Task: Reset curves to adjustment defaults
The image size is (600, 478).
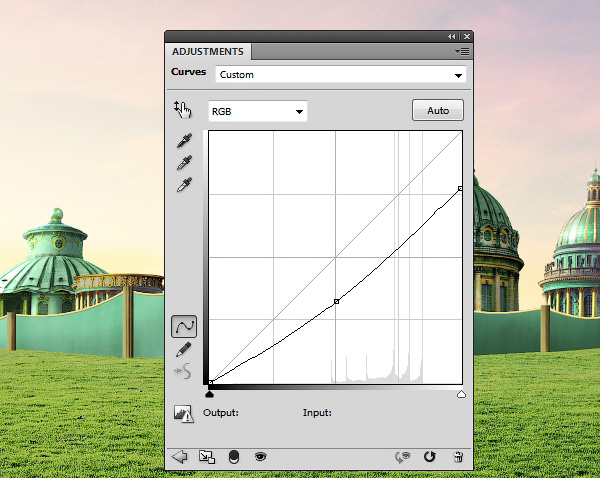Action: tap(430, 457)
